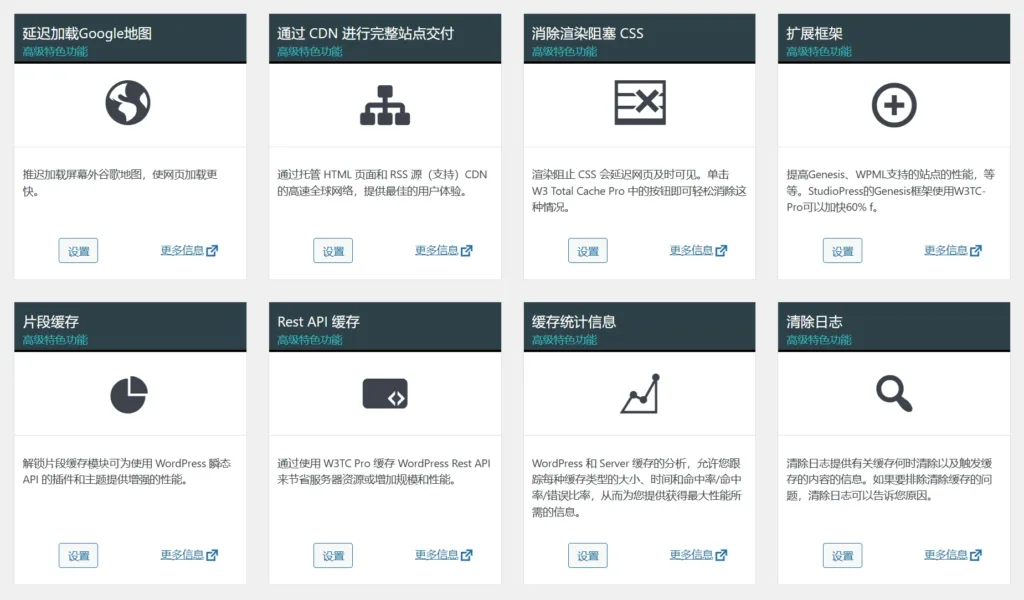The image size is (1024, 600).
Task: Open 设置 for 延迟加载Google地图
Action: pos(78,251)
